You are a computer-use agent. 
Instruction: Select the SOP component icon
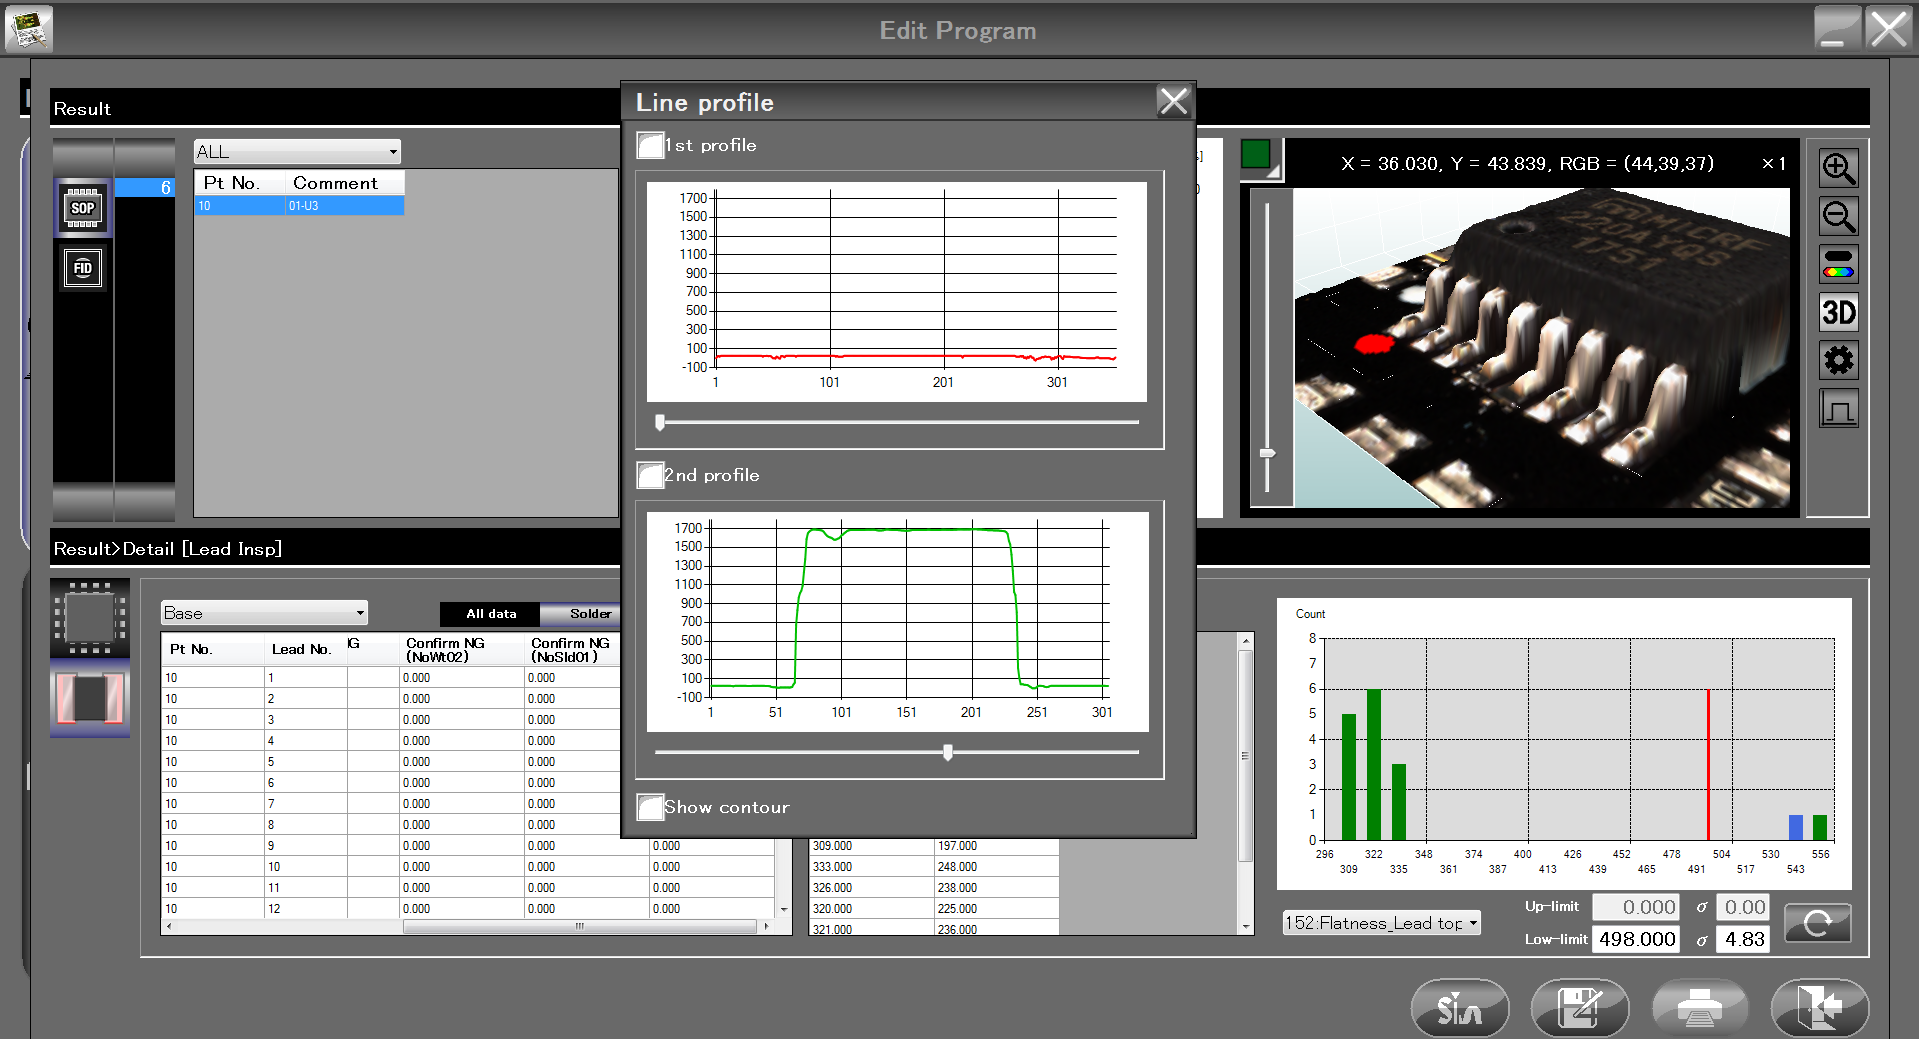click(x=83, y=208)
